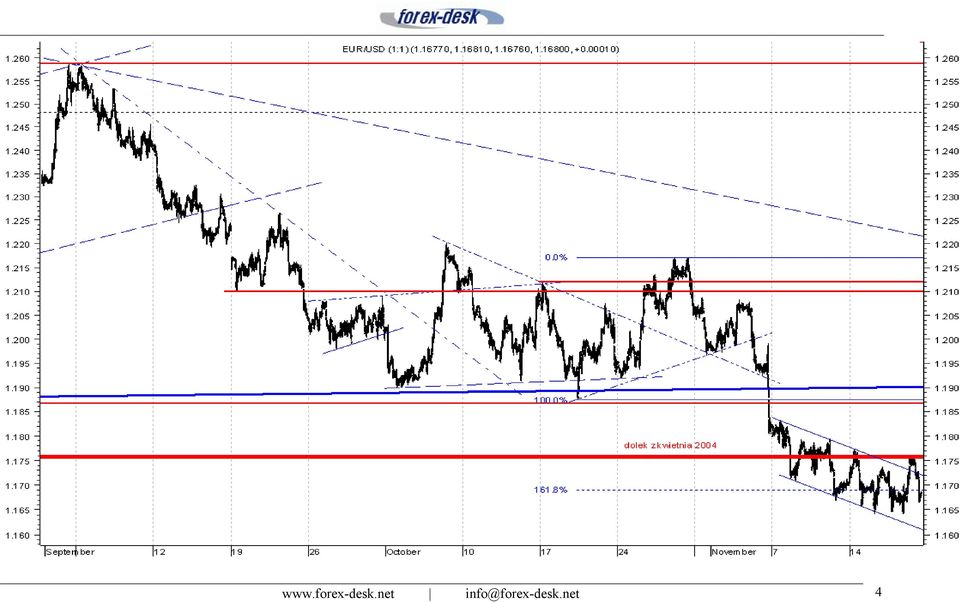Viewport: 960px width, 602px height.
Task: Click 1.185 on the right price axis
Action: click(947, 412)
